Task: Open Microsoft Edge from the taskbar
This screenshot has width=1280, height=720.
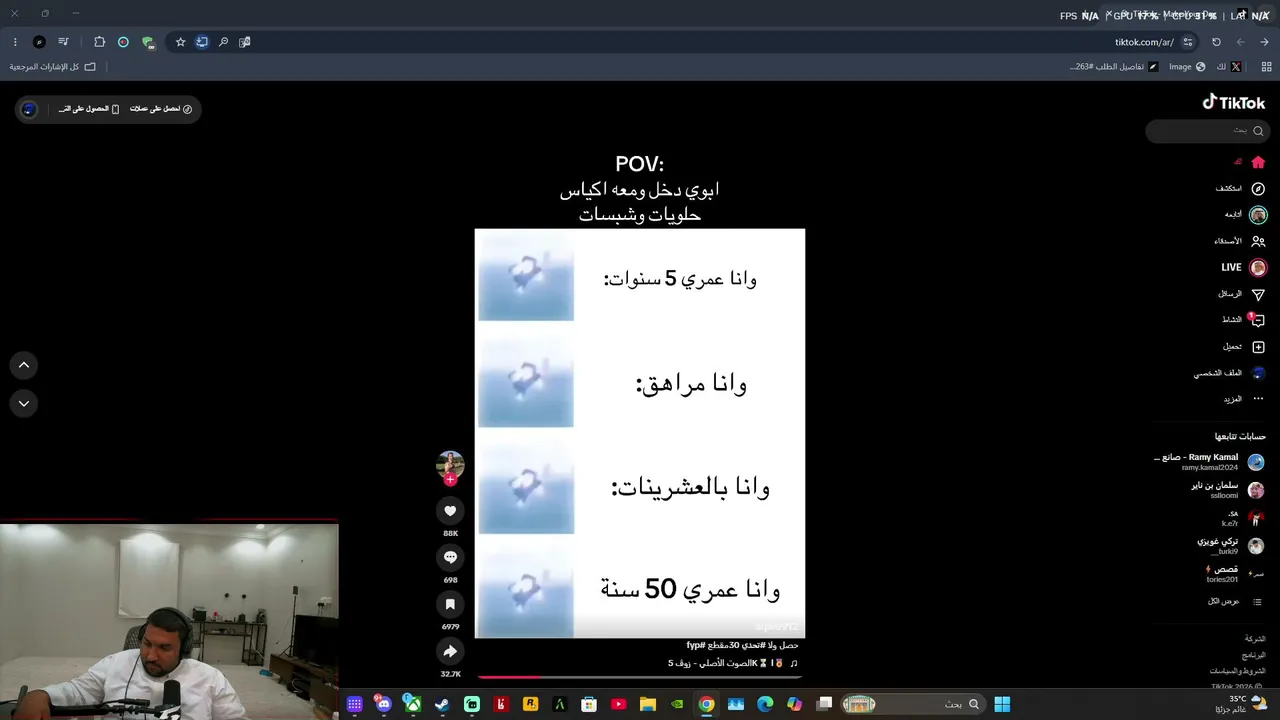Action: 766,704
